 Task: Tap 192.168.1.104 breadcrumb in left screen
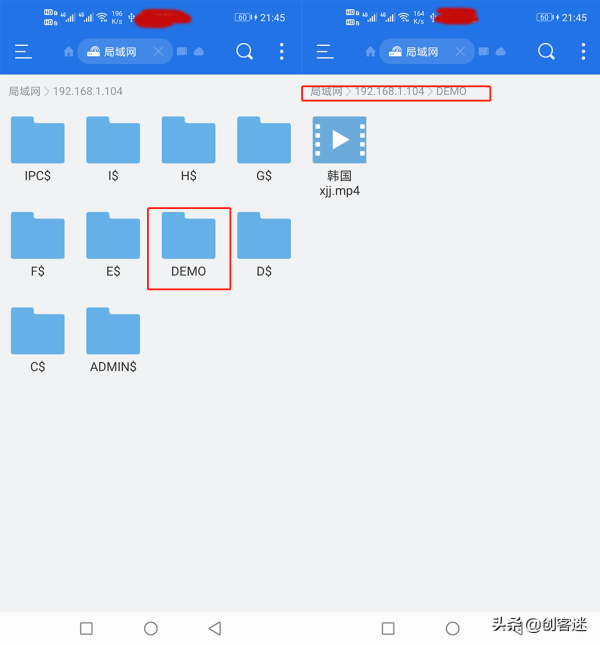coord(88,91)
